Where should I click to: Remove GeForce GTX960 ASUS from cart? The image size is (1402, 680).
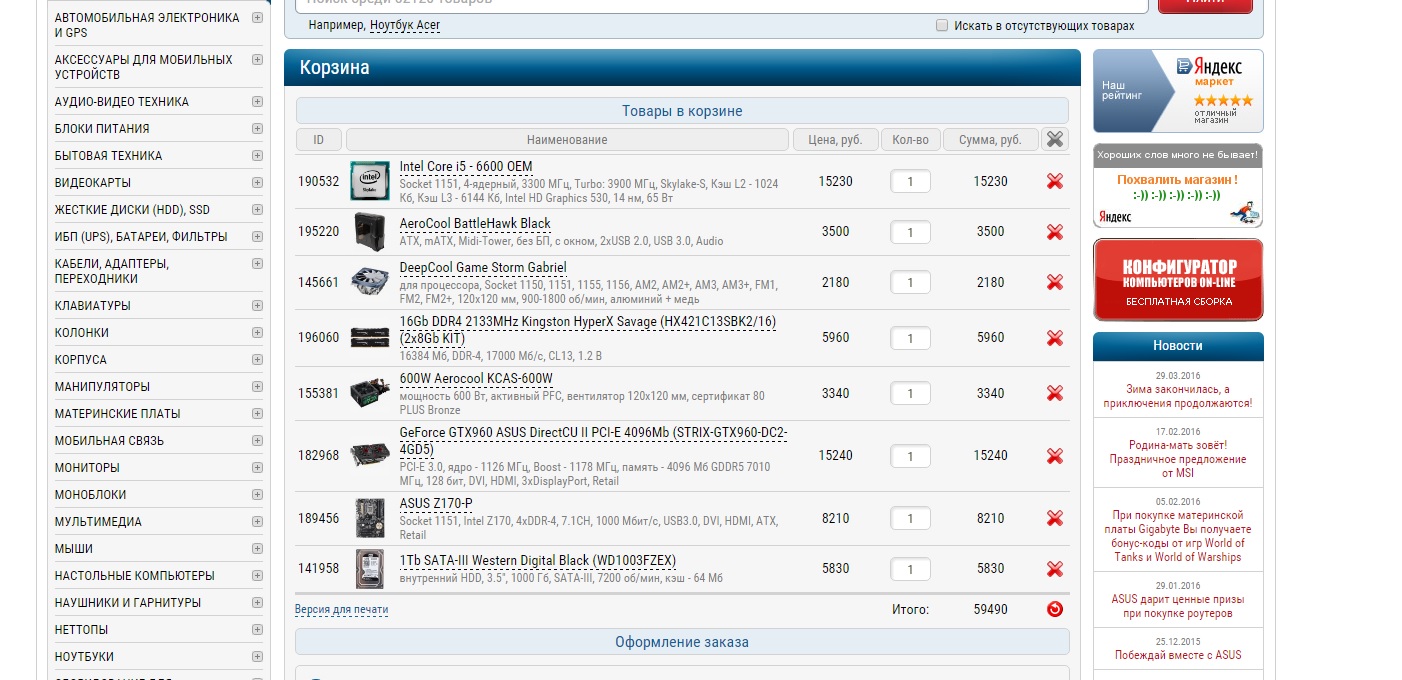pos(1054,456)
